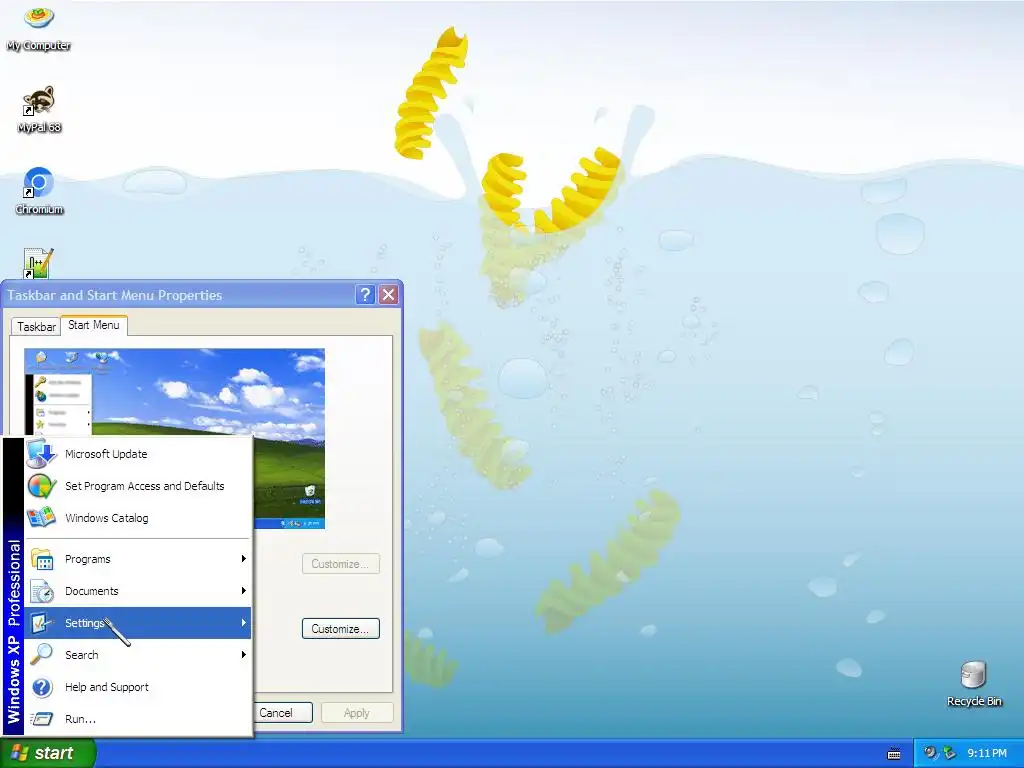Click the Cancel button in the dialog
The width and height of the screenshot is (1024, 768).
(x=282, y=712)
